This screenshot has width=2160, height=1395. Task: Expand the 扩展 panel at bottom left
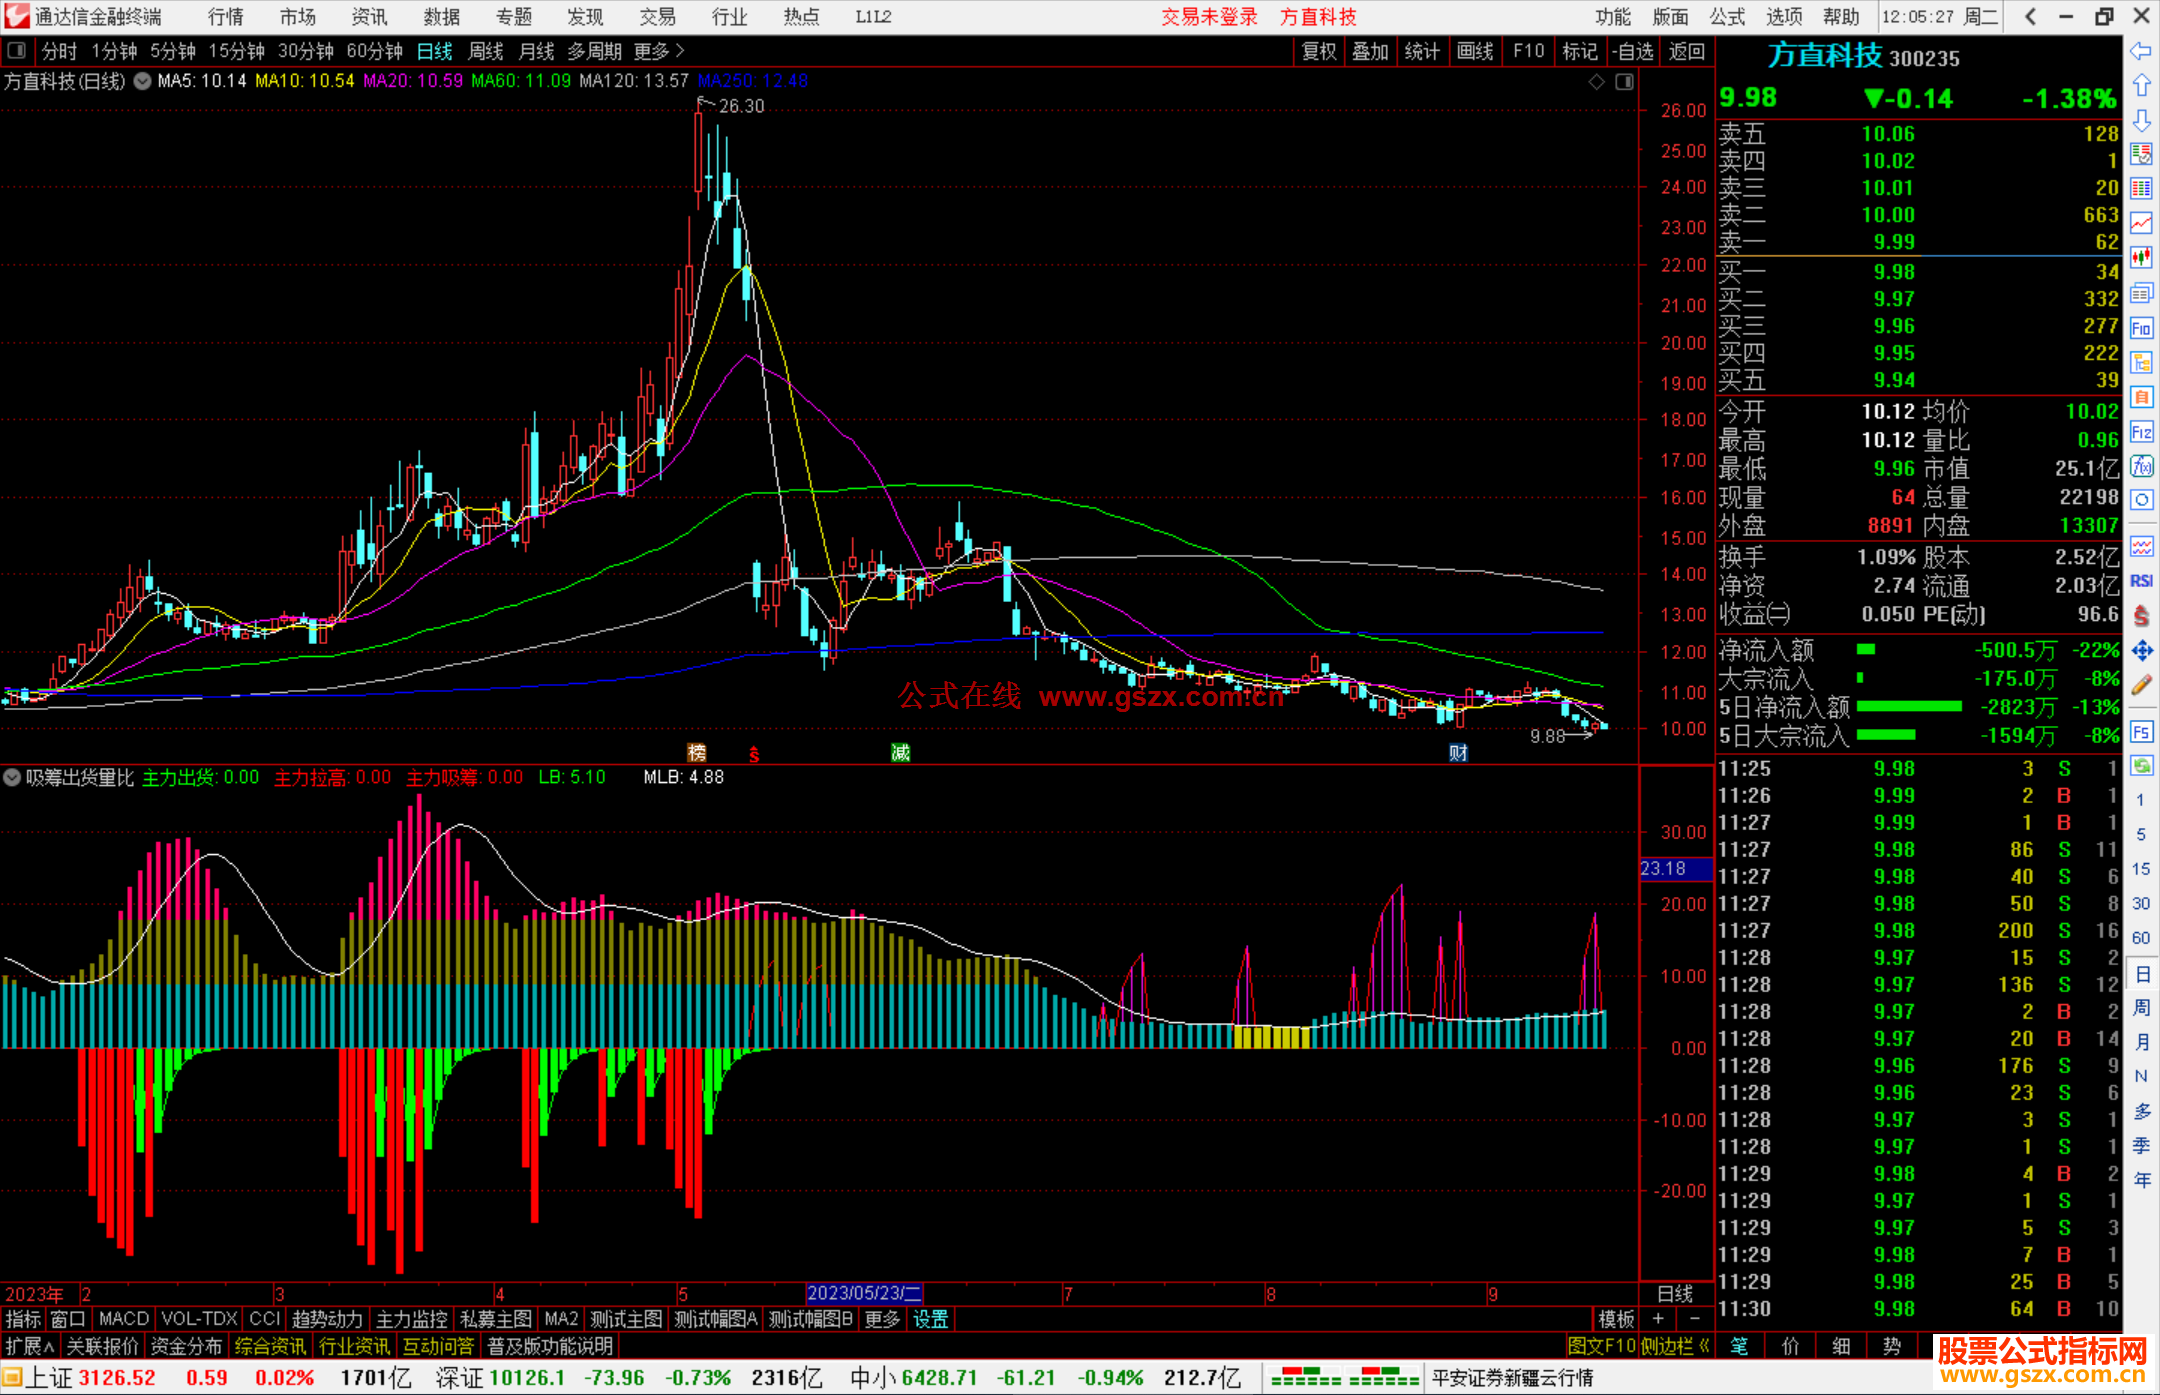[x=30, y=1346]
